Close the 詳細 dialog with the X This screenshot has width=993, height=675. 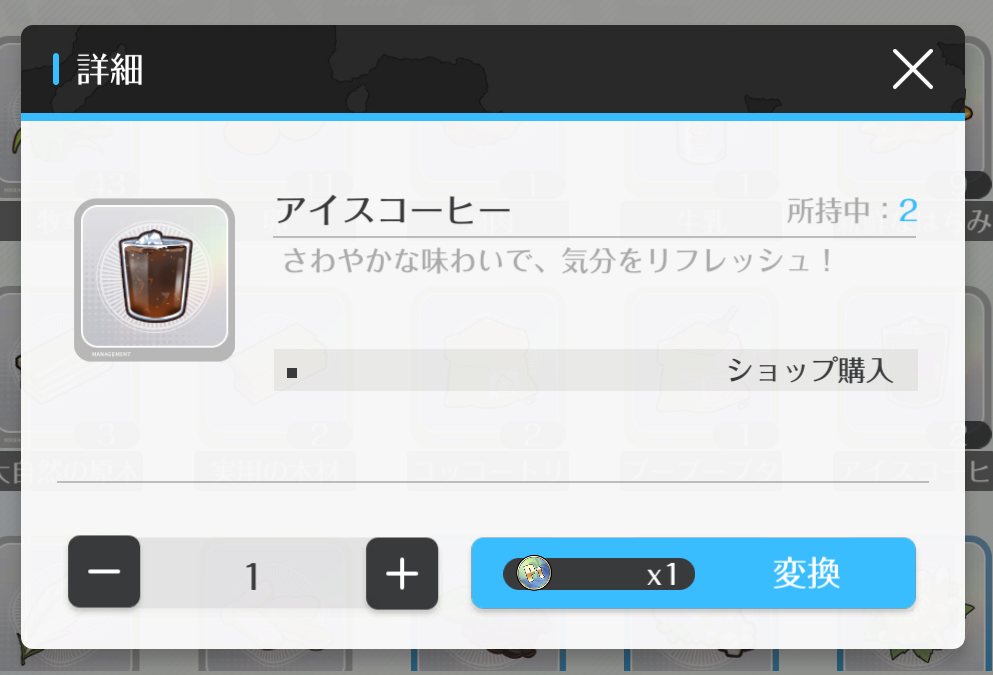point(913,69)
